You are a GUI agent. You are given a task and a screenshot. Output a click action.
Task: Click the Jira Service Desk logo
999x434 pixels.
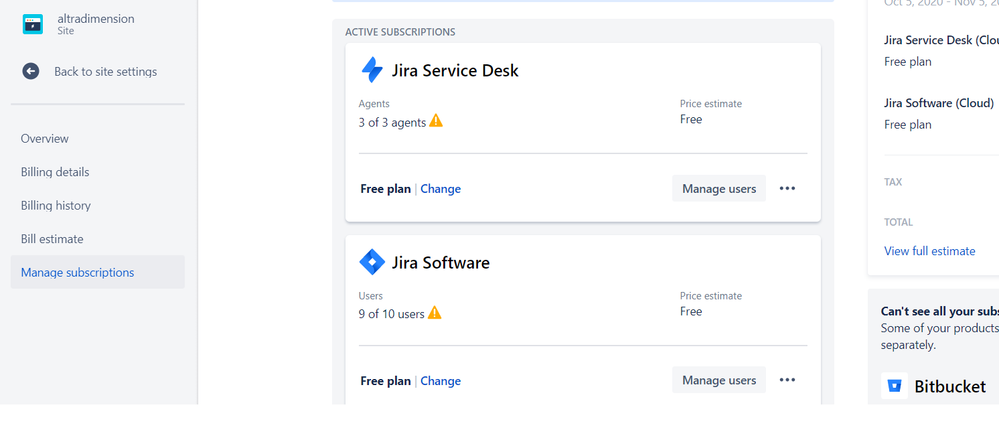(x=372, y=70)
